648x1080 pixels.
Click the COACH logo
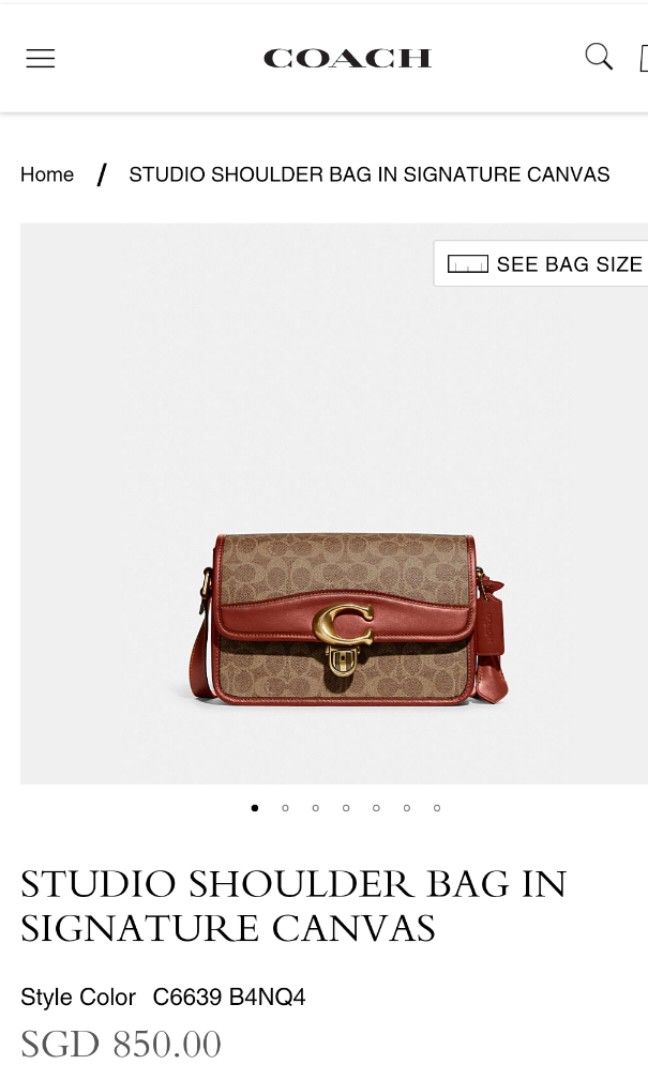[347, 59]
